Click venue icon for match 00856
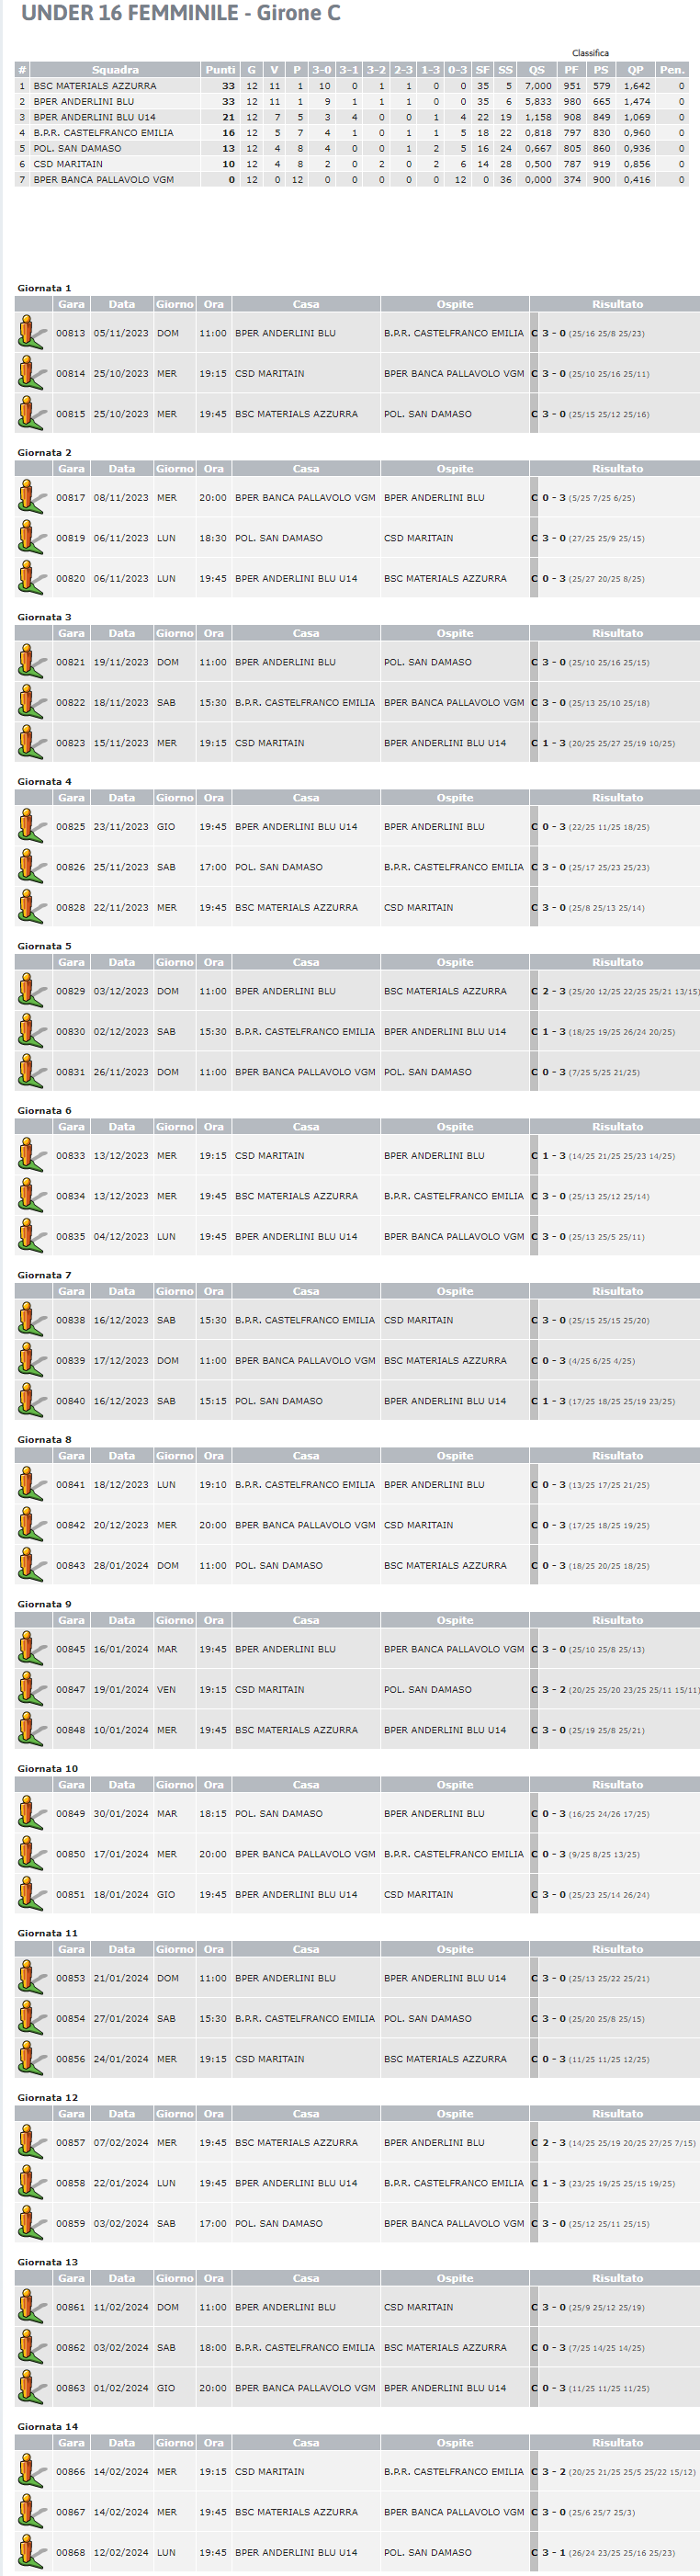This screenshot has height=2576, width=700. (x=32, y=2059)
